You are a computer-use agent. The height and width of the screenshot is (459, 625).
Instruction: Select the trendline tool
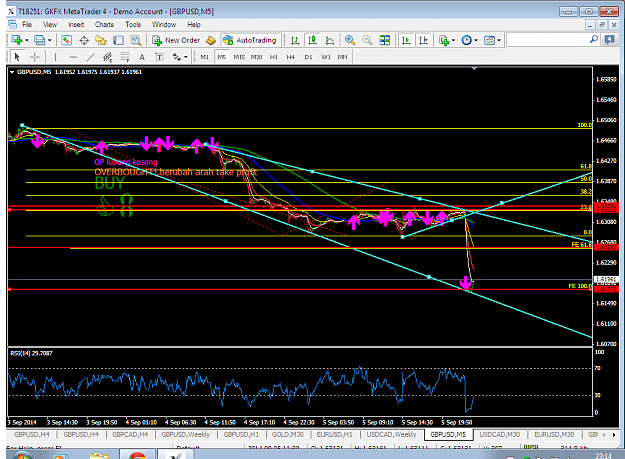[90, 57]
